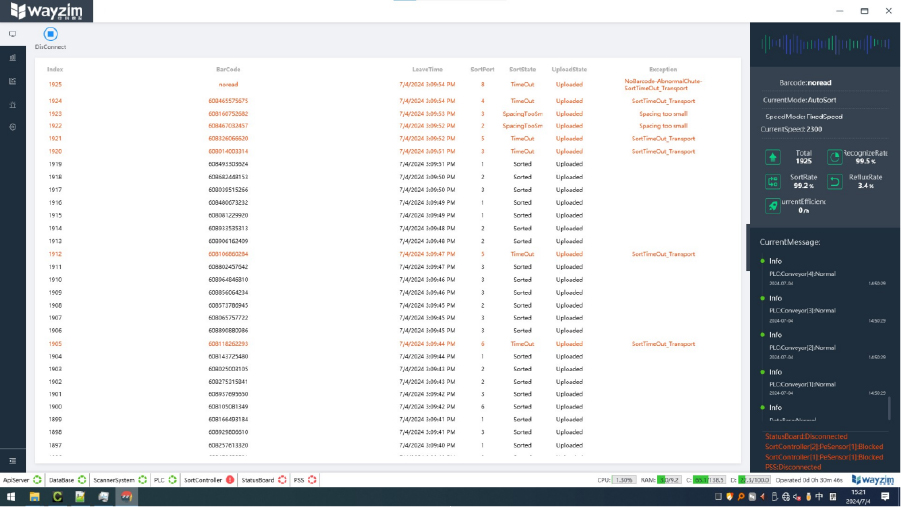Collapse the right panel using edge handle
The image size is (901, 507).
point(748,247)
